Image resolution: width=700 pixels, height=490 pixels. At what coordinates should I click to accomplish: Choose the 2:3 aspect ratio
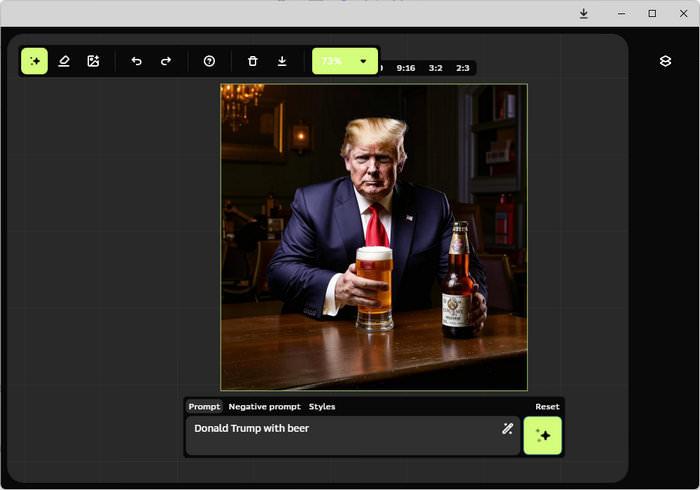(463, 68)
